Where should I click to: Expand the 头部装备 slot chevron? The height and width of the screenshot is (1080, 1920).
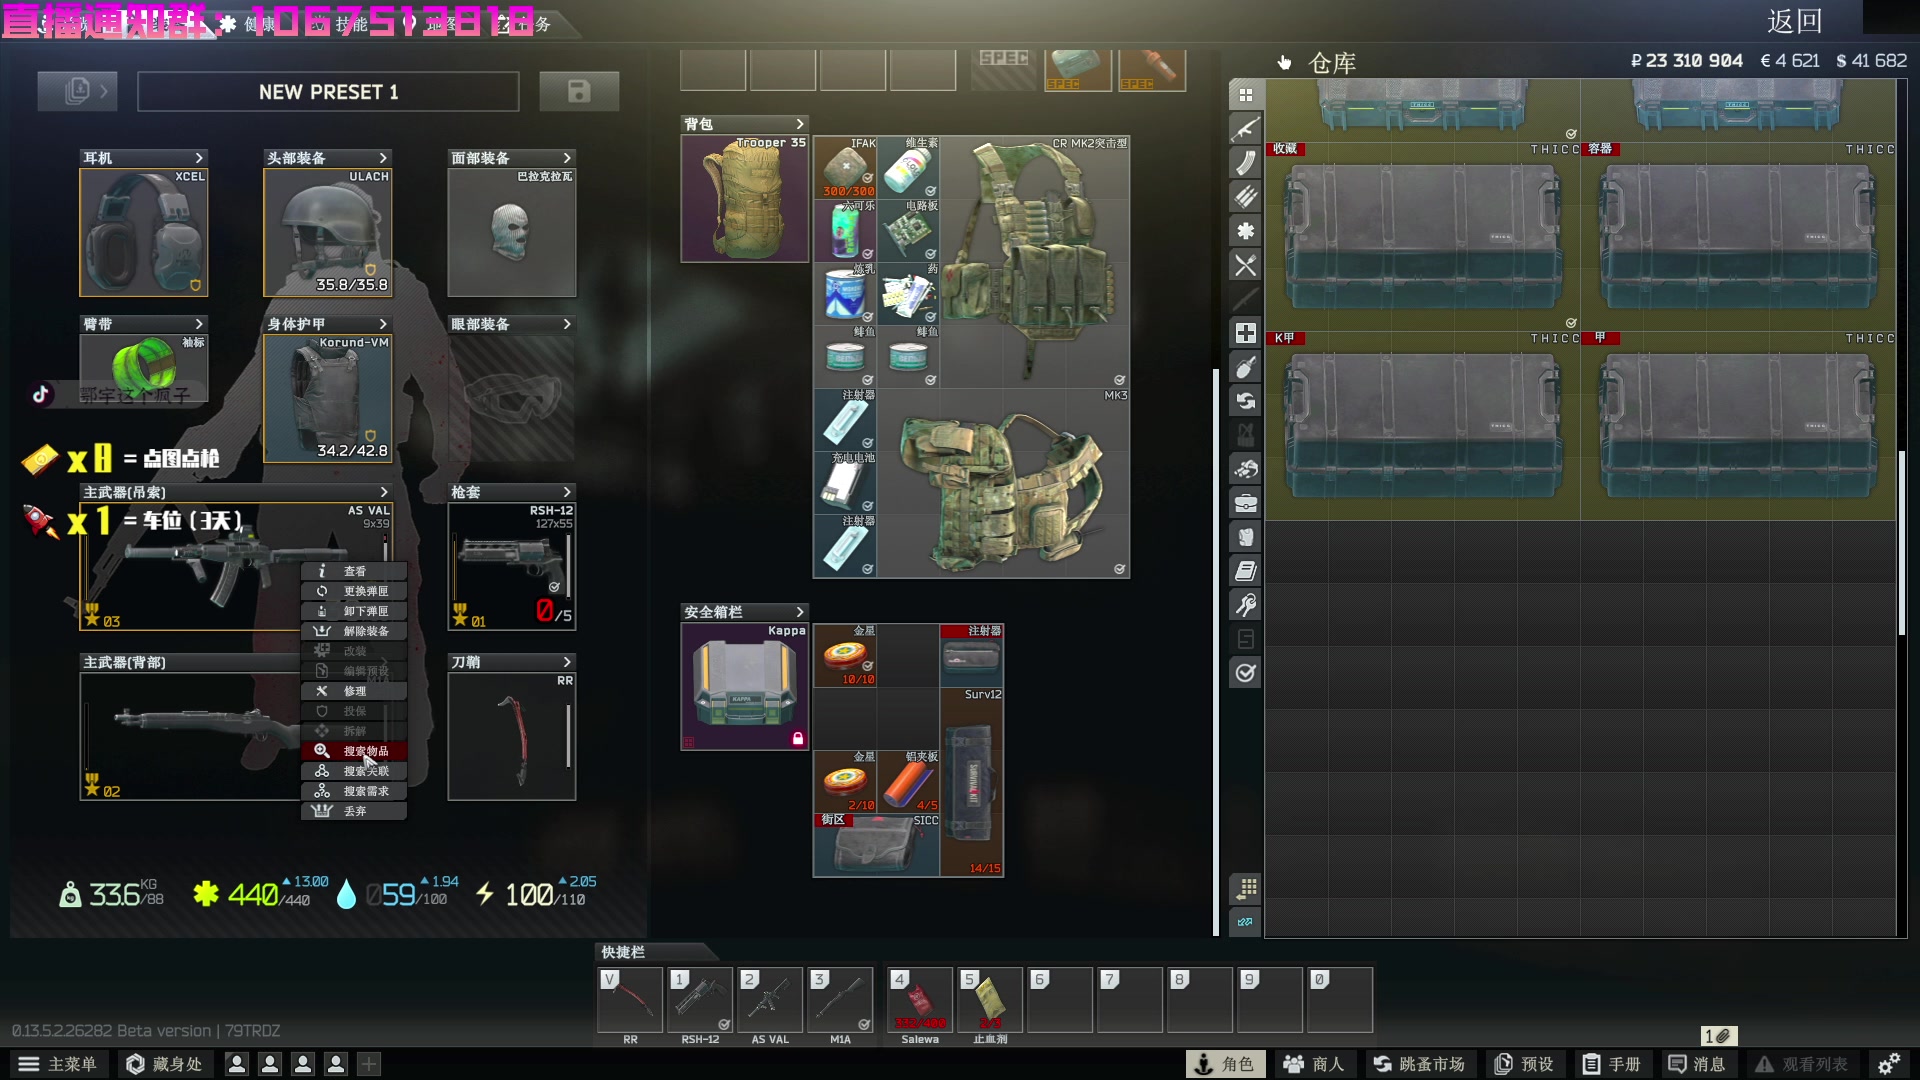click(x=383, y=158)
